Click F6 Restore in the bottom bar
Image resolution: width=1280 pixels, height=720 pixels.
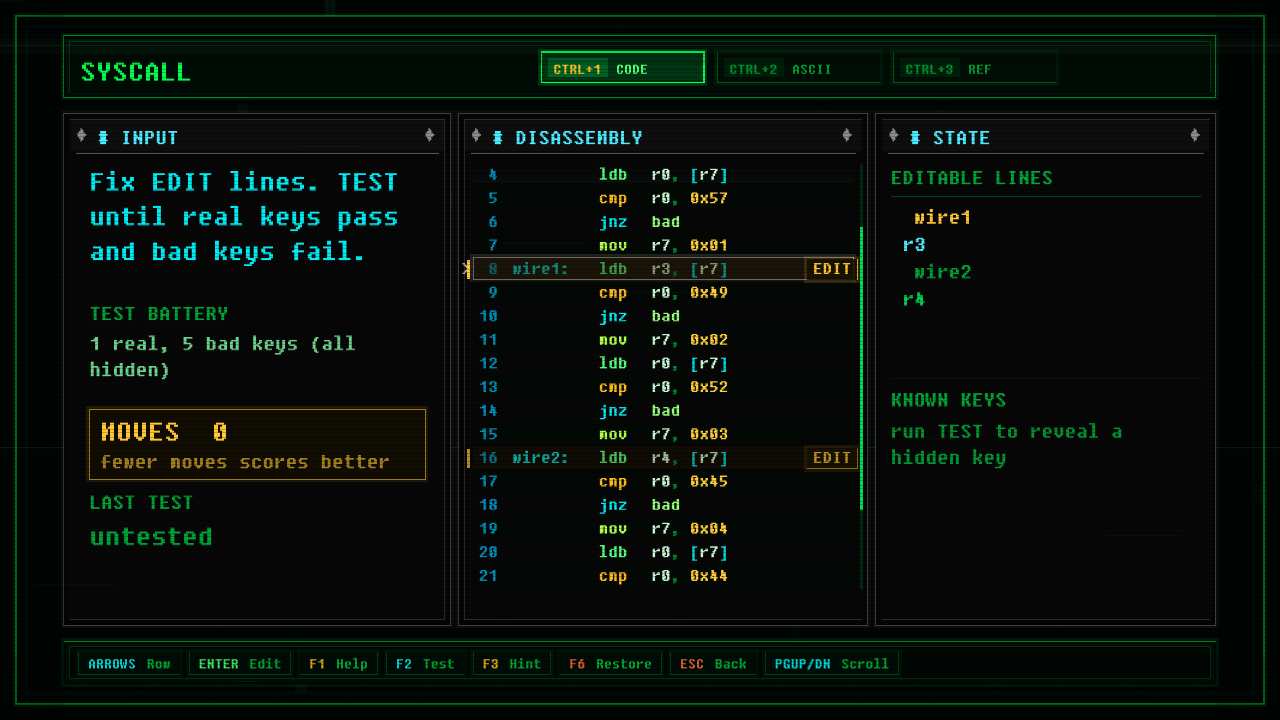coord(610,664)
